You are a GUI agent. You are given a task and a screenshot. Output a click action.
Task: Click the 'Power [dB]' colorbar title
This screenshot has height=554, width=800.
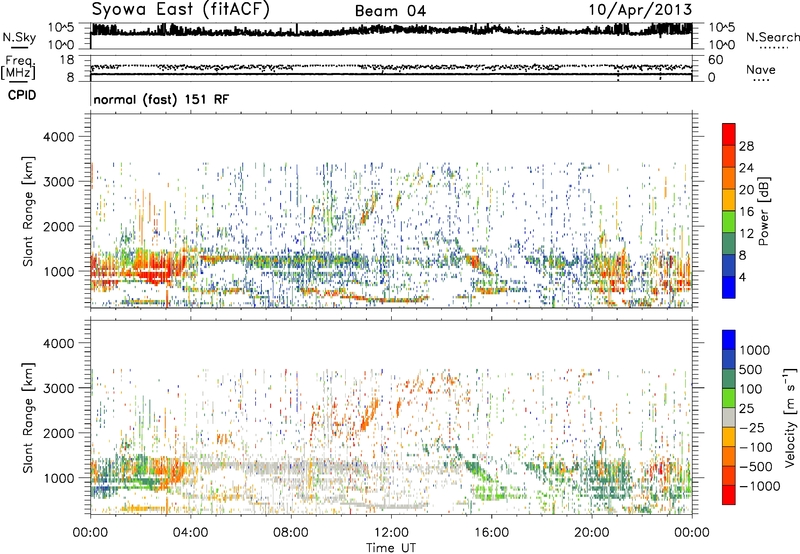coord(763,211)
